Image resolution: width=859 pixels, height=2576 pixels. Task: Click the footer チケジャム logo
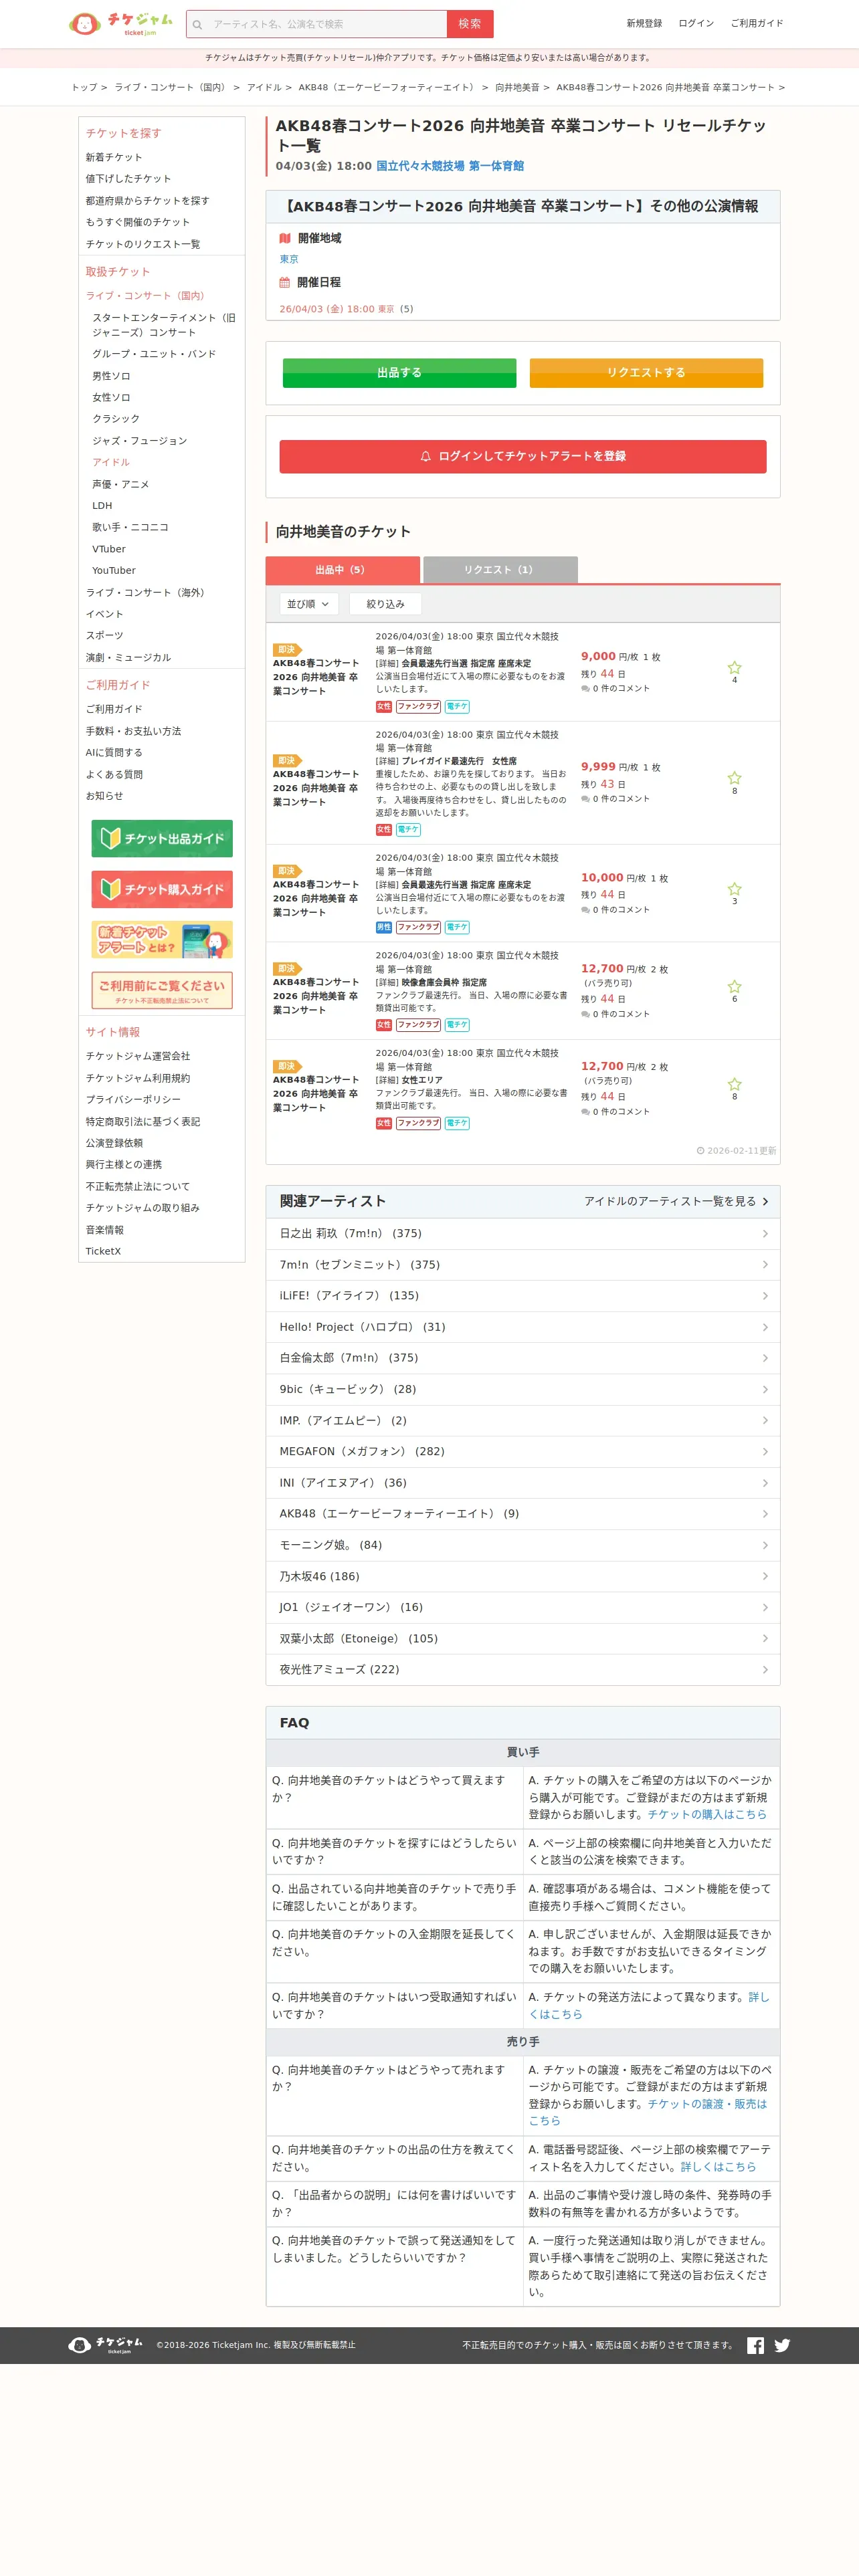click(105, 2345)
